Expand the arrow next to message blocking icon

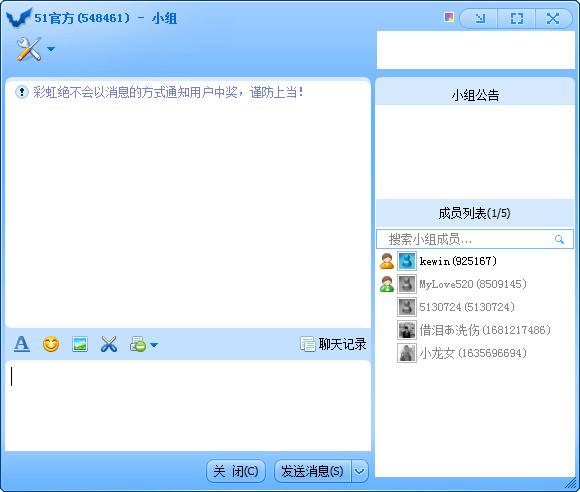[x=154, y=345]
